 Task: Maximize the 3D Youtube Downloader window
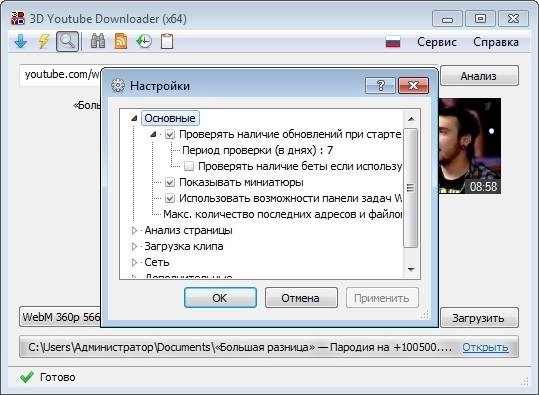pyautogui.click(x=480, y=19)
